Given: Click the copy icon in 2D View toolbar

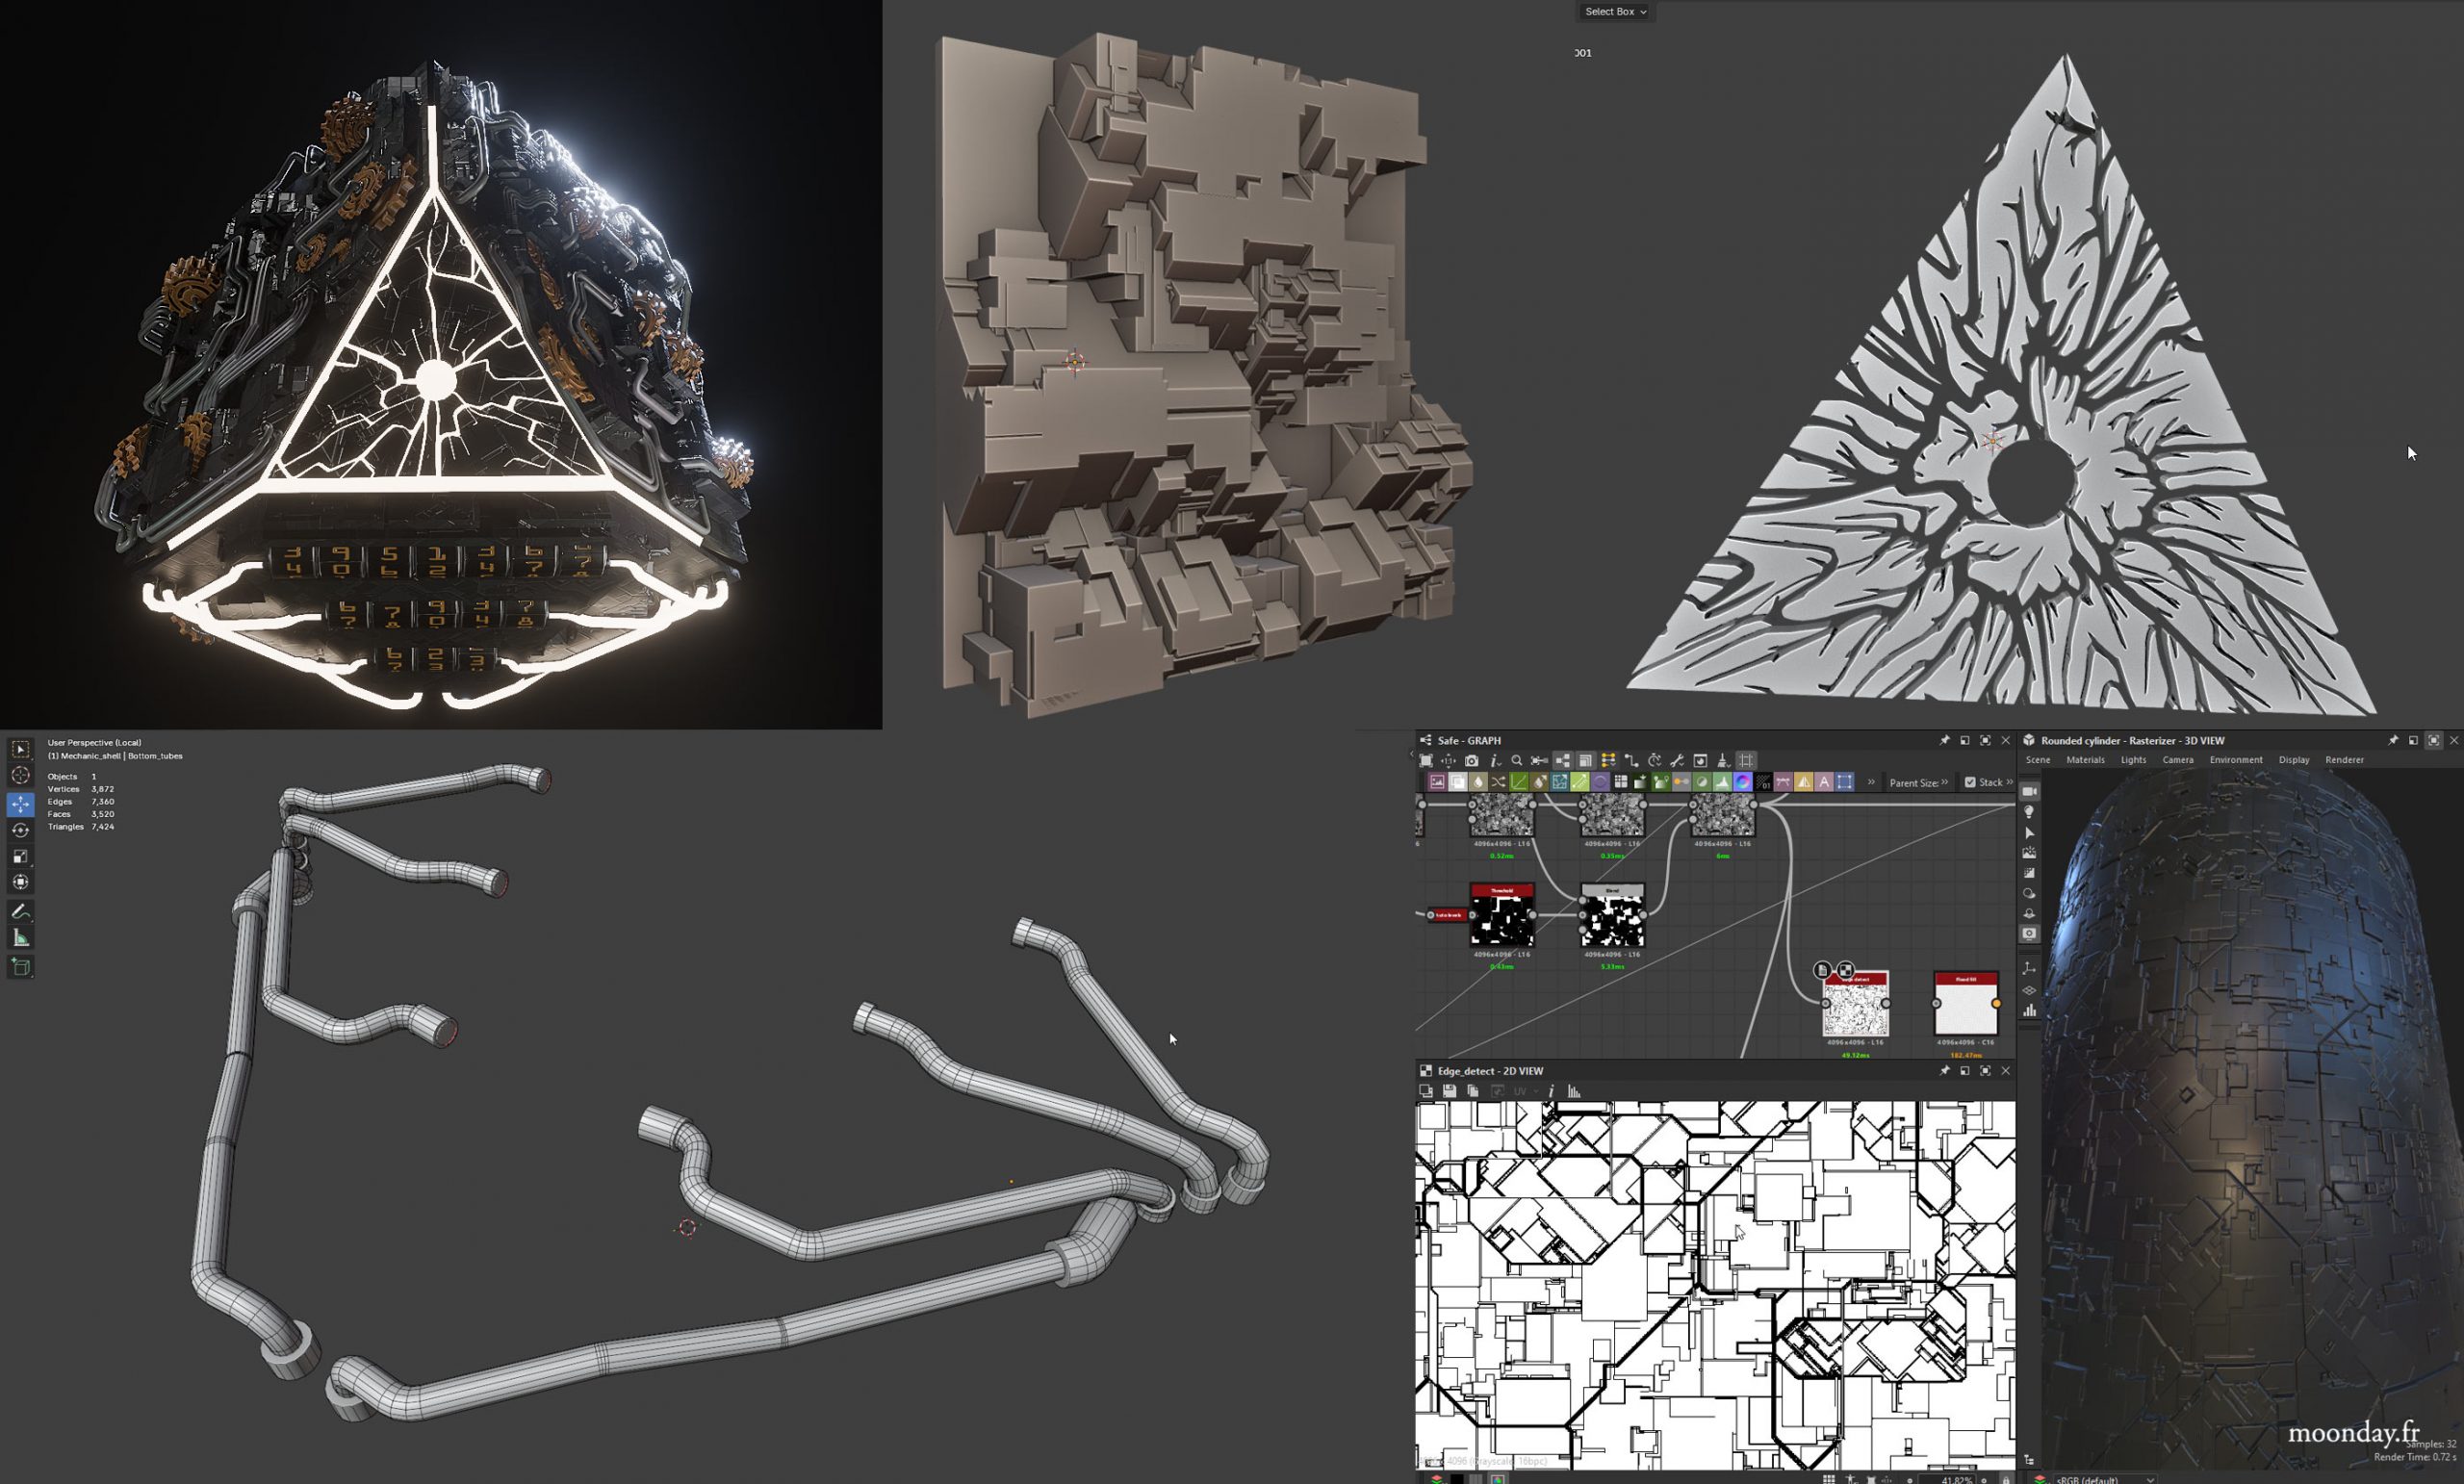Looking at the screenshot, I should (1473, 1091).
